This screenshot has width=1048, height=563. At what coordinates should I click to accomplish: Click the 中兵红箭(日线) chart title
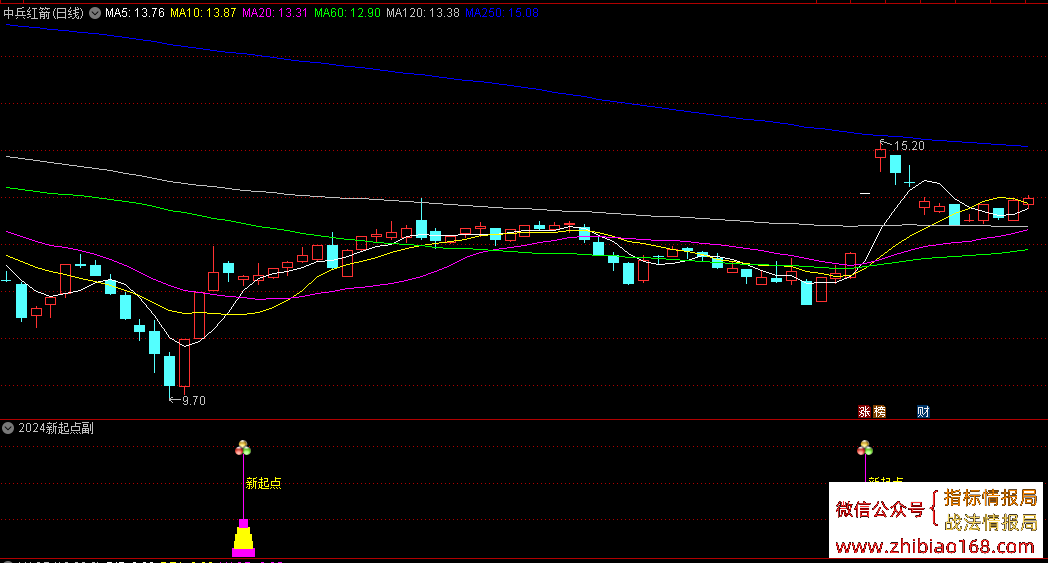[x=43, y=13]
